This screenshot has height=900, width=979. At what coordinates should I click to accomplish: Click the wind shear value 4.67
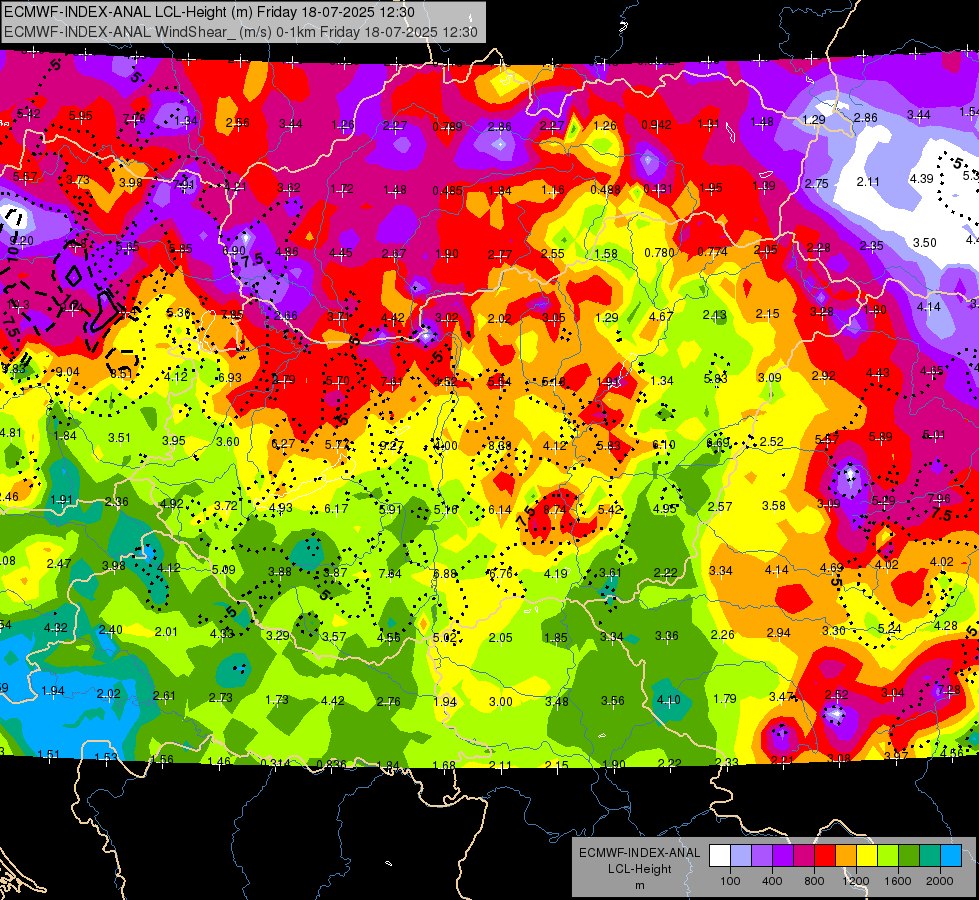[x=661, y=316]
